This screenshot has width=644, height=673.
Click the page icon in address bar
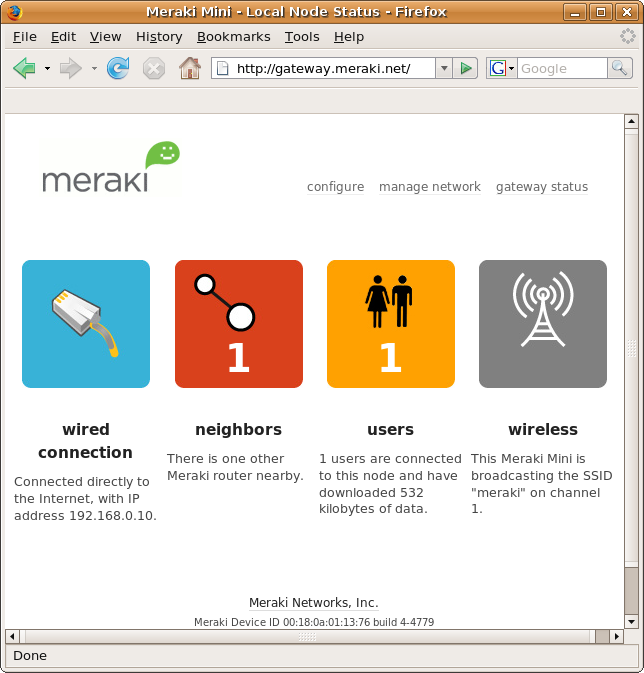[x=222, y=68]
